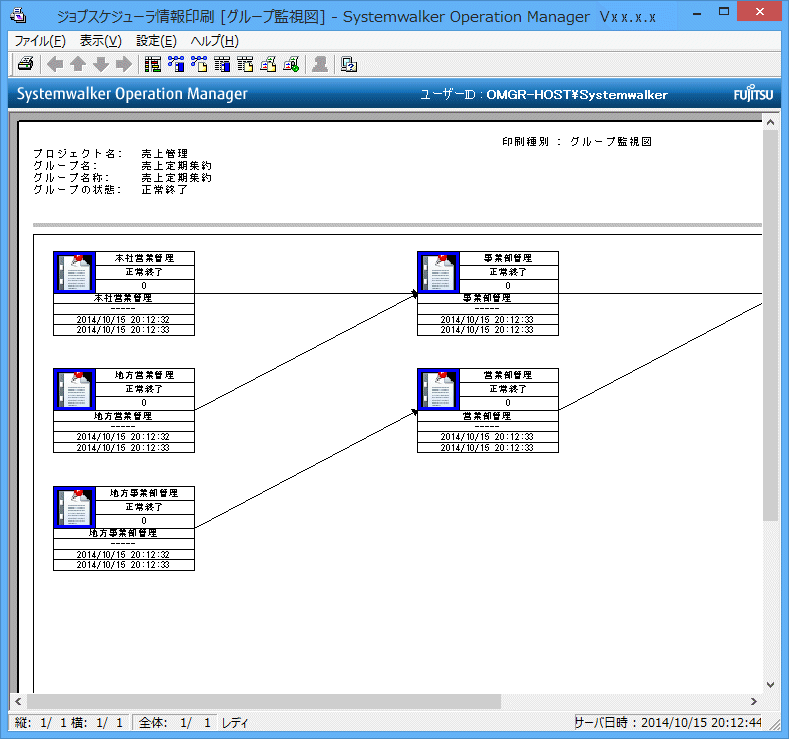This screenshot has height=739, width=789.
Task: Click the left arrow page navigation icon
Action: pos(55,64)
